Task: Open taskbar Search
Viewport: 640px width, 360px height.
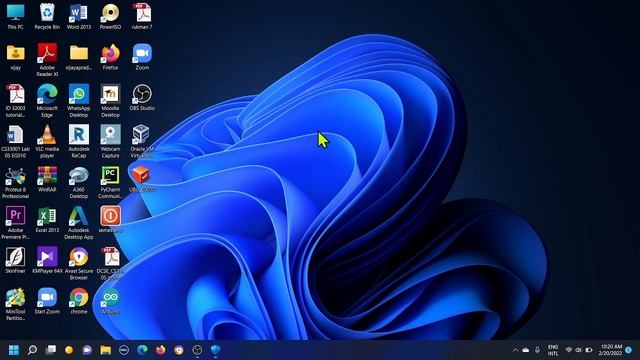Action: [32, 350]
